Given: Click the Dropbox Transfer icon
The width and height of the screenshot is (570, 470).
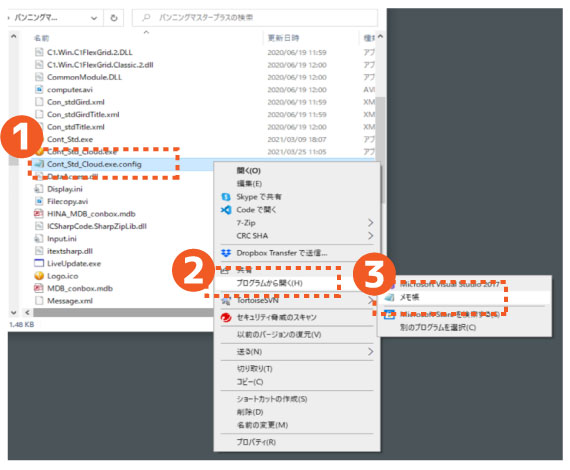Looking at the screenshot, I should [226, 253].
